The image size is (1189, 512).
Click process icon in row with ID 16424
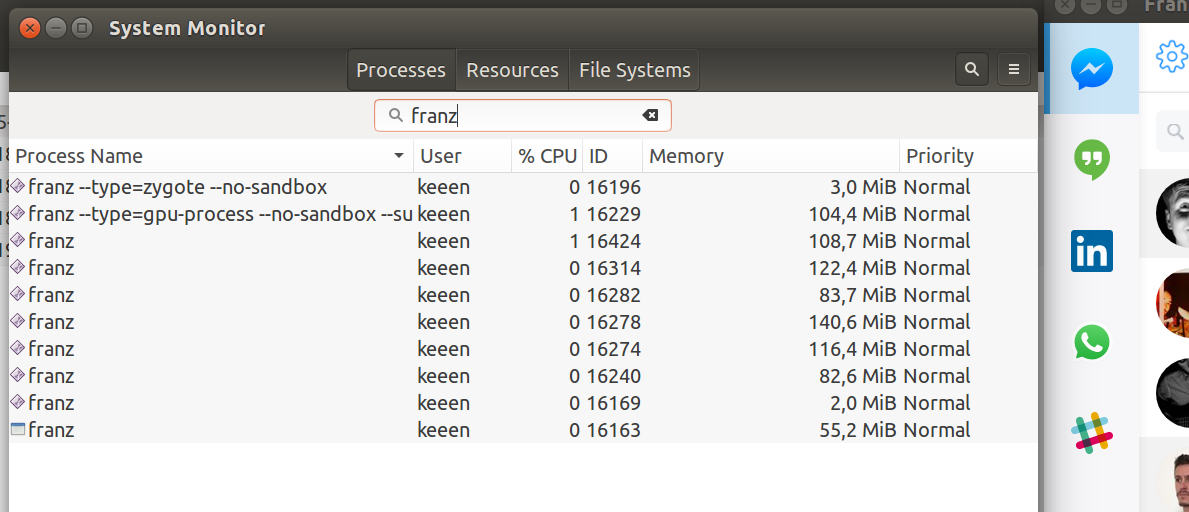point(18,240)
